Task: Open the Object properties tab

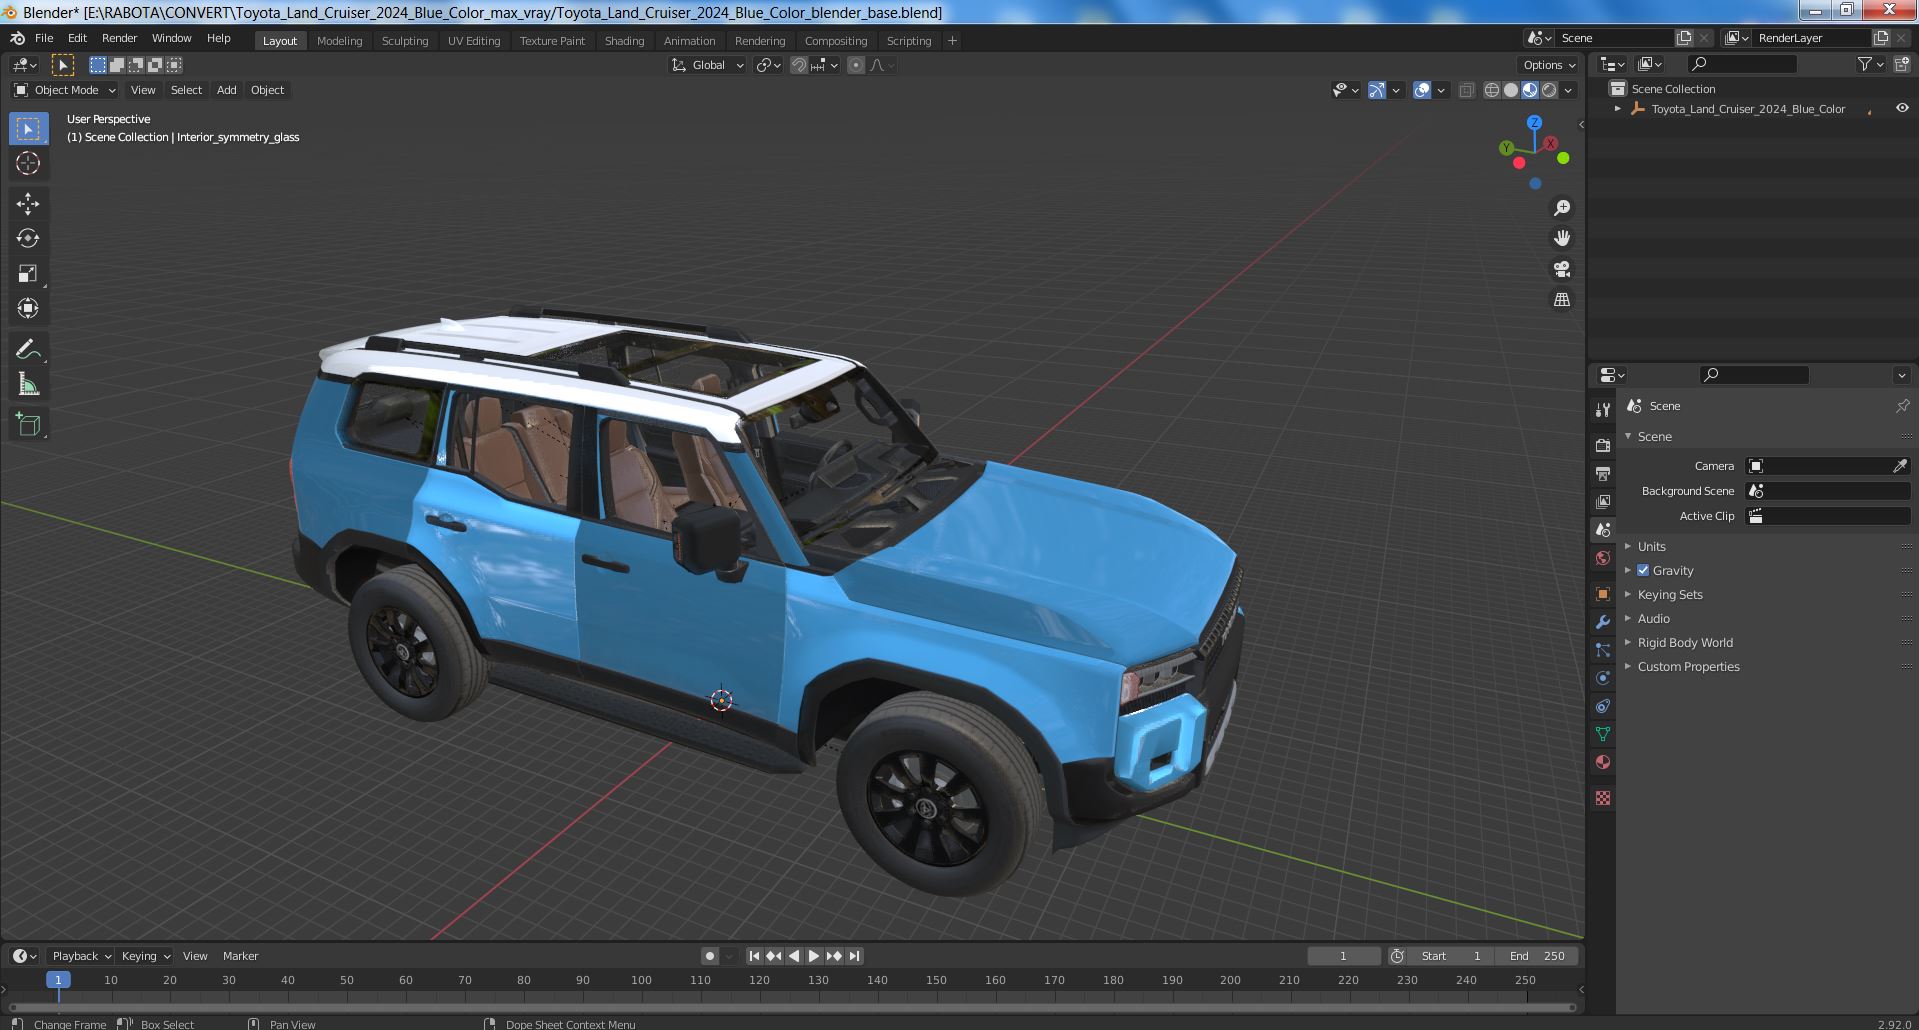Action: point(1603,594)
